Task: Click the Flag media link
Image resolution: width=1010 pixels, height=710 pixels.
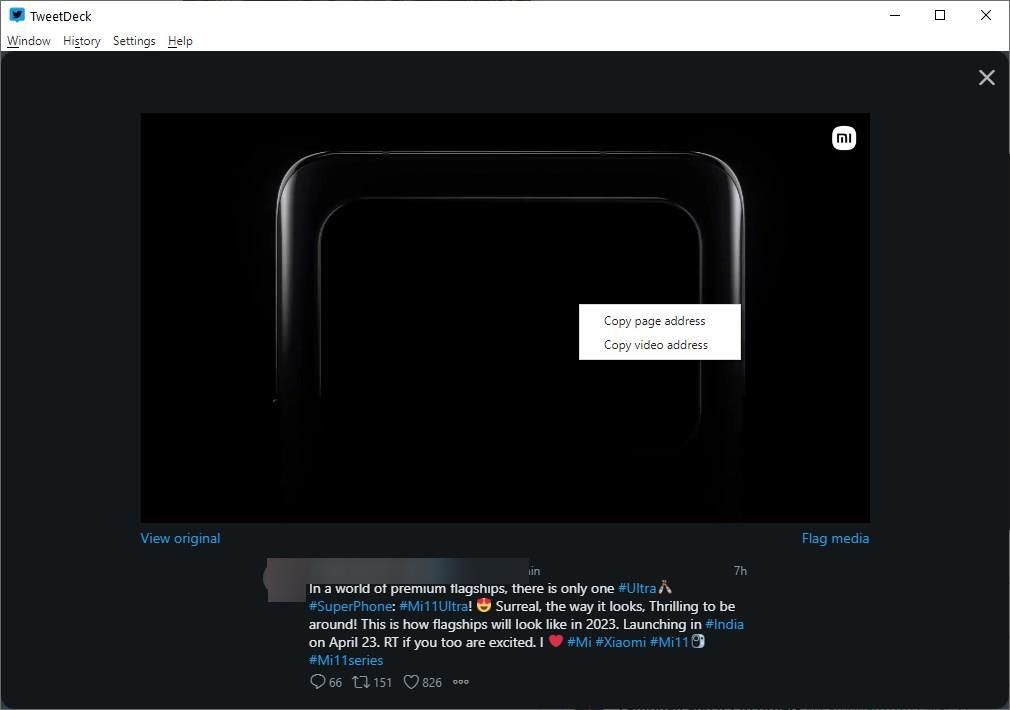Action: [835, 538]
